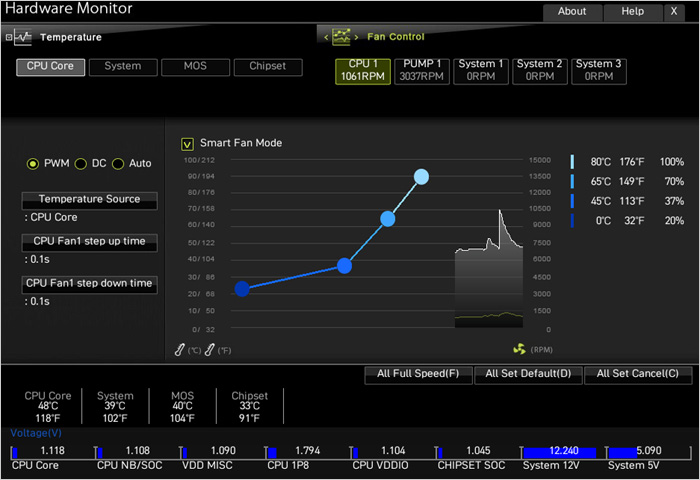Click the Temperature graph icon
Viewport: 700px width, 480px height.
[23, 38]
